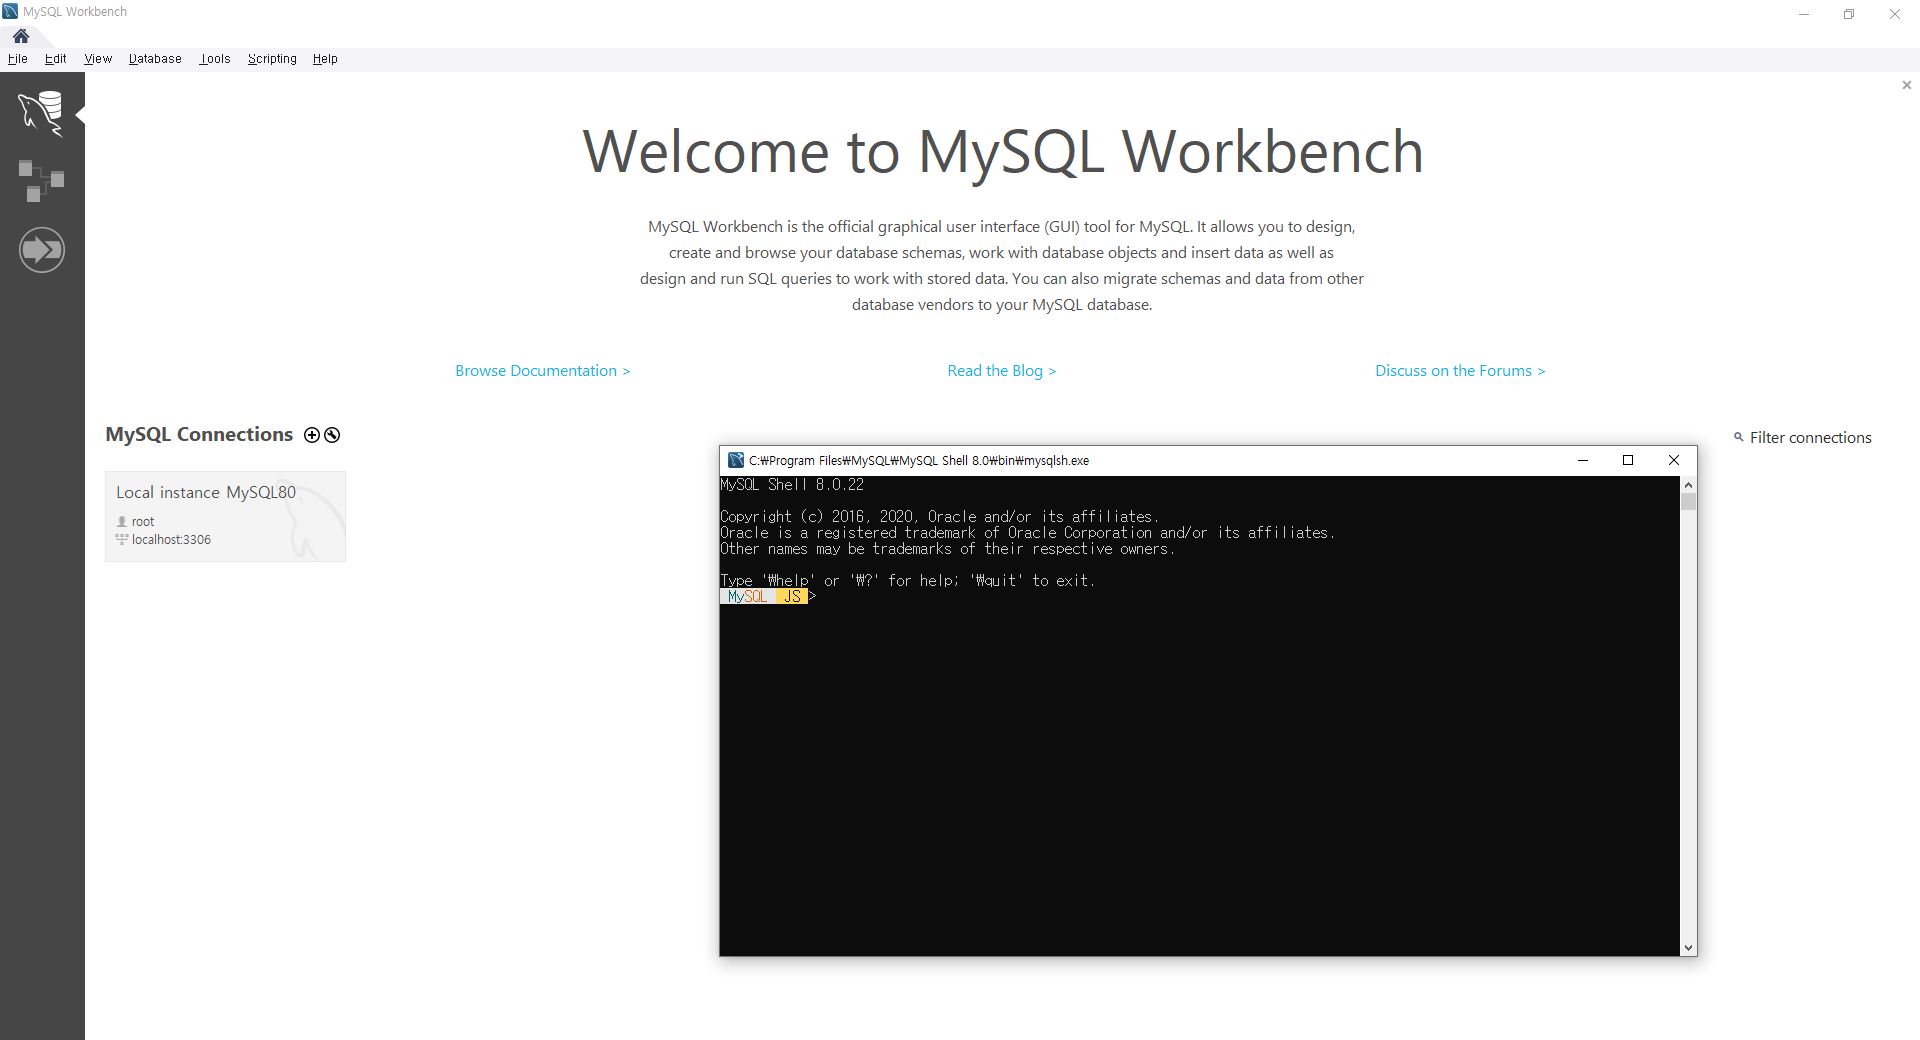Open the Migration wizard sidebar icon
Image resolution: width=1920 pixels, height=1040 pixels.
tap(41, 249)
